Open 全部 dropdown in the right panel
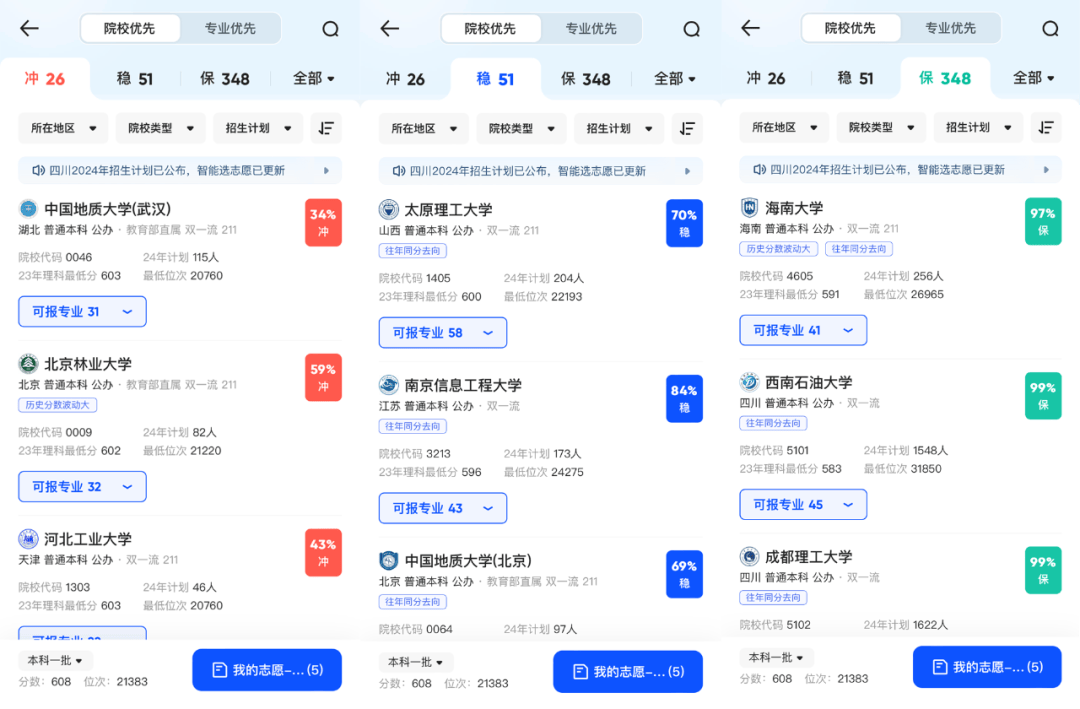This screenshot has width=1080, height=709. 1033,78
